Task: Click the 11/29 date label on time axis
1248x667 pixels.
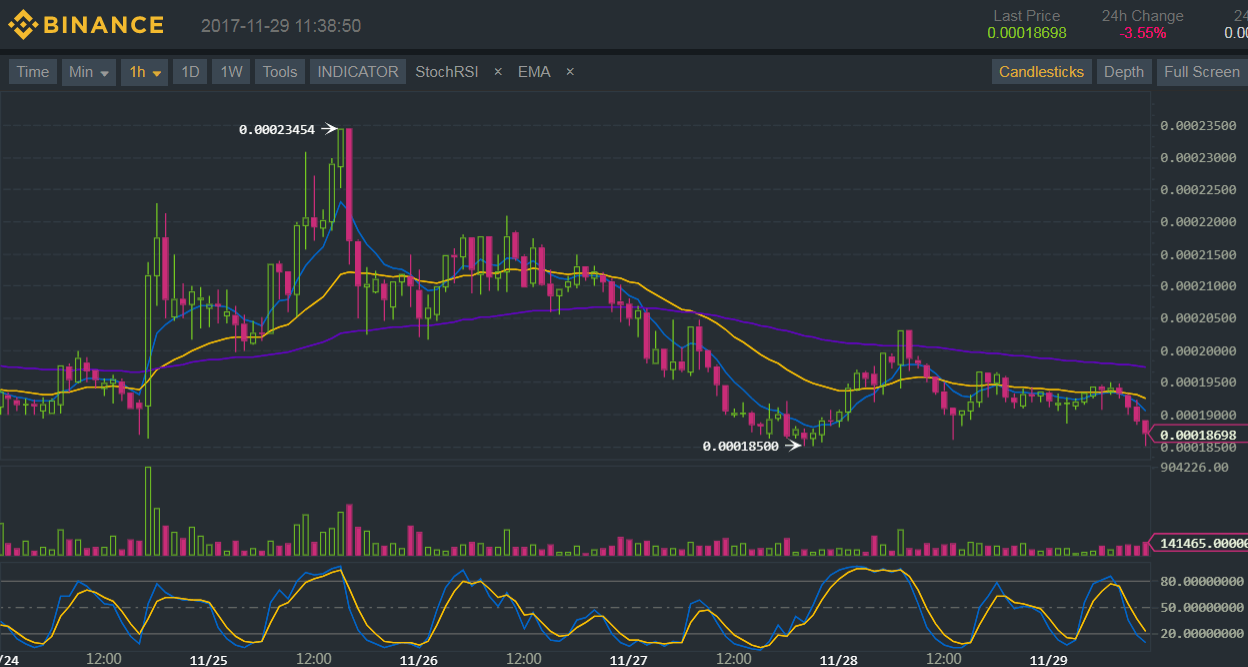Action: pos(1048,660)
